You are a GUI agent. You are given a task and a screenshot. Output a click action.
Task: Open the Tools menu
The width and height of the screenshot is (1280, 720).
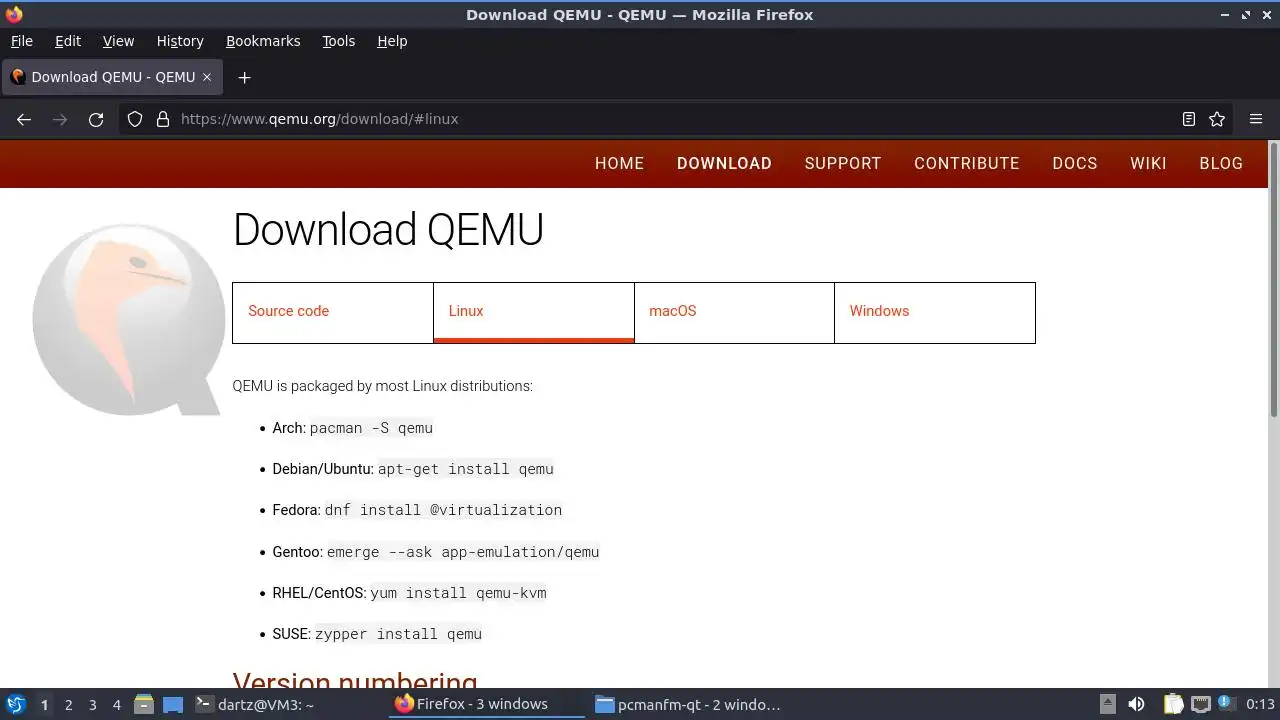point(338,41)
